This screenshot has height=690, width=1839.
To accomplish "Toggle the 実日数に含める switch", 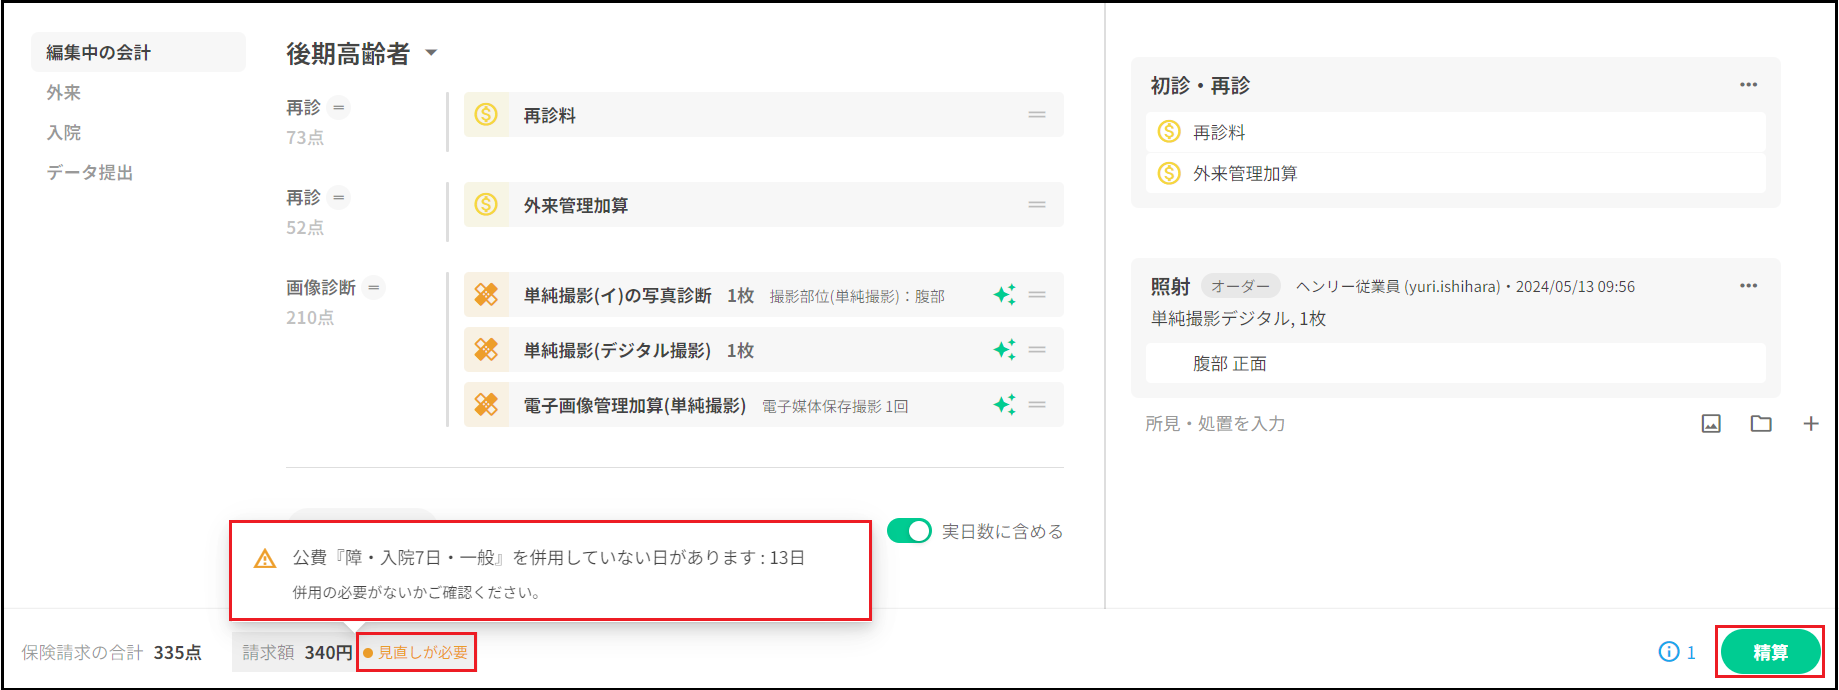I will pos(909,531).
